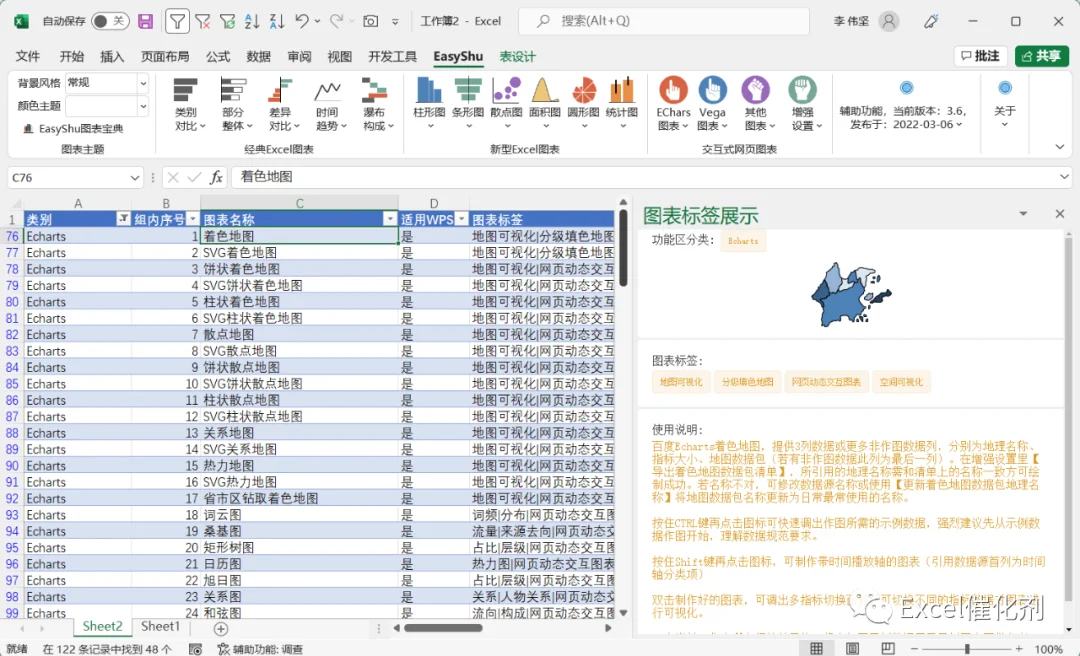
Task: Click the 共享 share button
Action: (x=1041, y=56)
